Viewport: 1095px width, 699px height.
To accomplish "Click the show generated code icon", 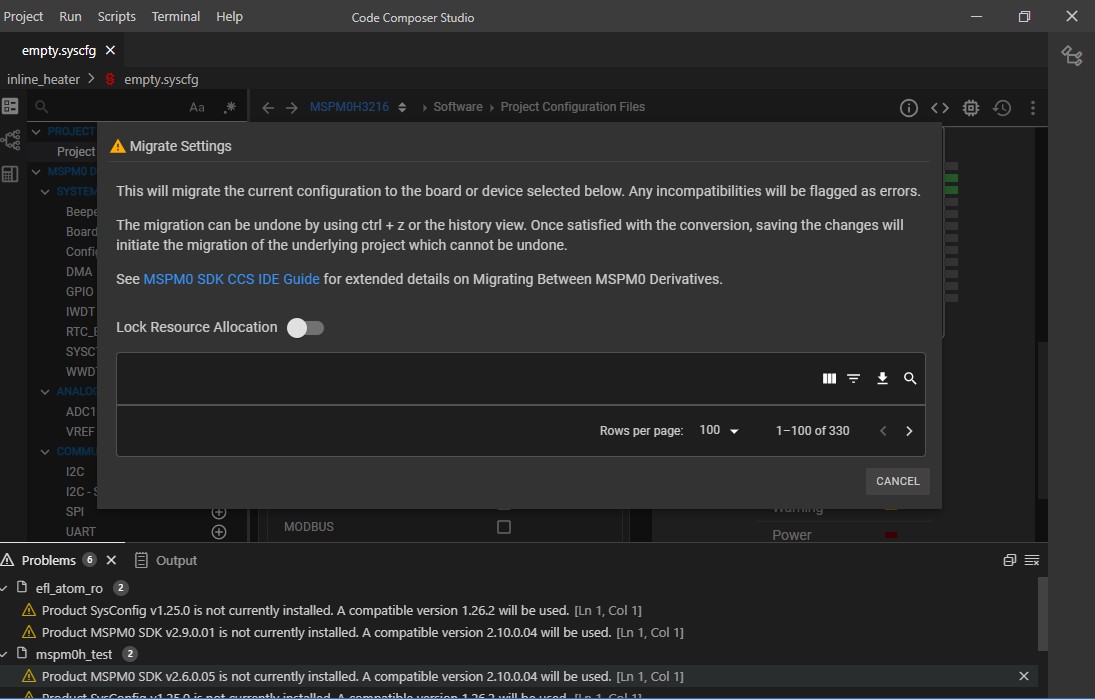I will tap(940, 108).
